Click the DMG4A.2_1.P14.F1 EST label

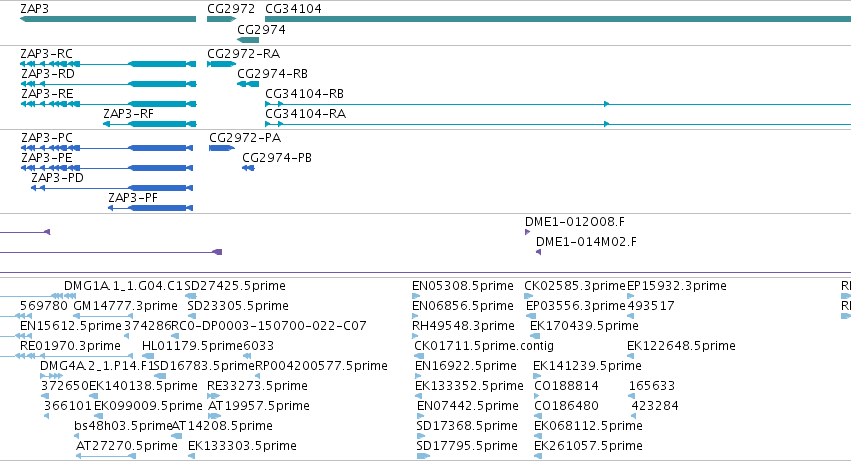97,367
